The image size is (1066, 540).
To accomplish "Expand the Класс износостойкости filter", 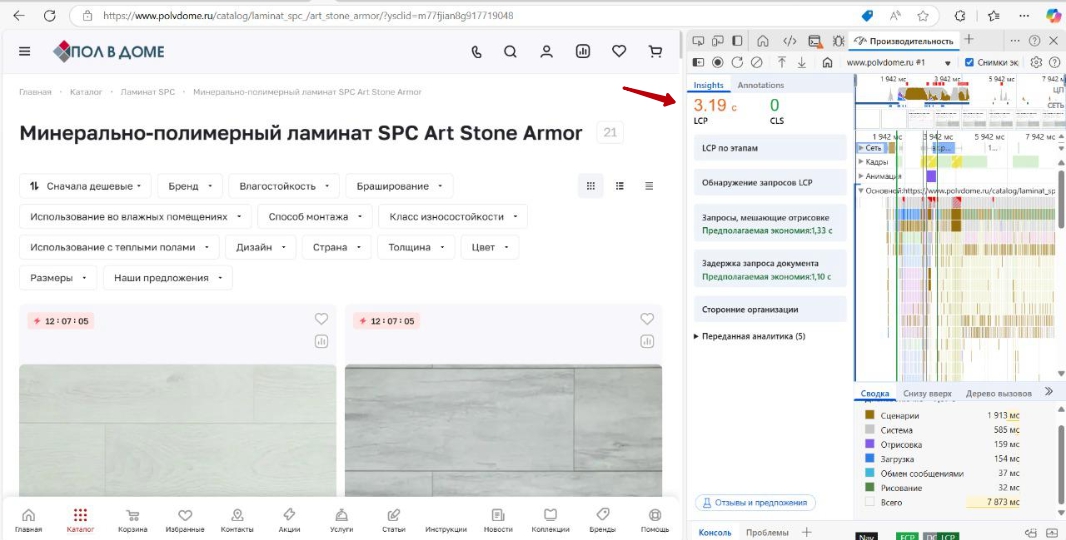I will pyautogui.click(x=453, y=216).
